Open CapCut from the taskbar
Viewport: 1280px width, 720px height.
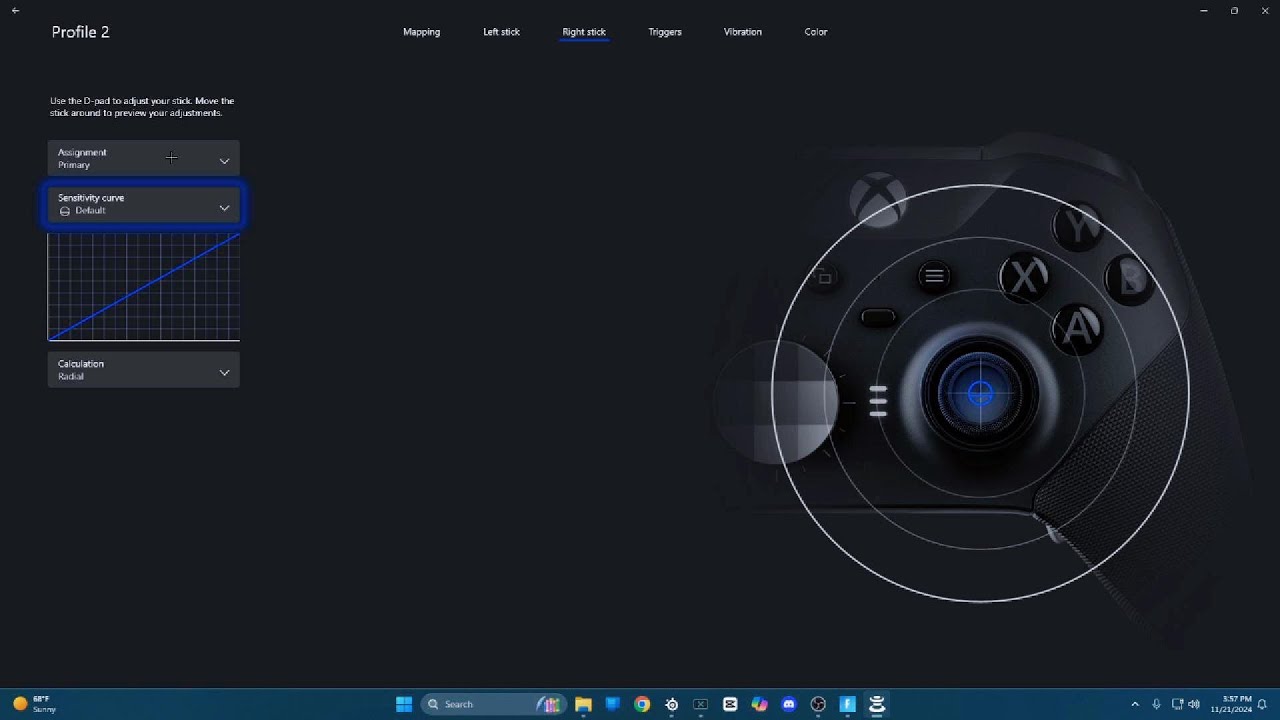tap(730, 704)
